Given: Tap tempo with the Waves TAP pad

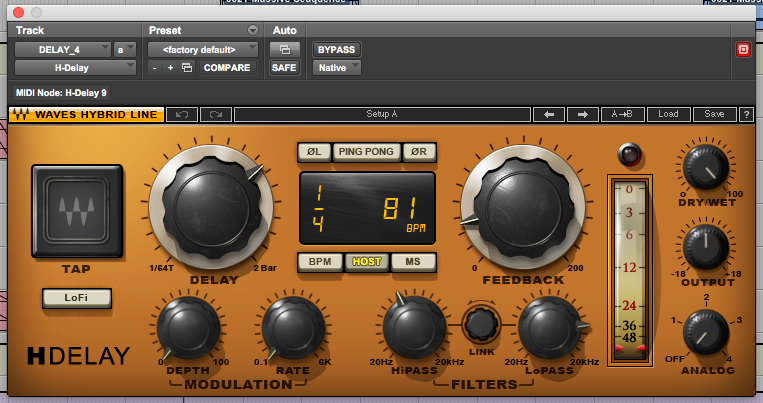Looking at the screenshot, I should (x=77, y=211).
